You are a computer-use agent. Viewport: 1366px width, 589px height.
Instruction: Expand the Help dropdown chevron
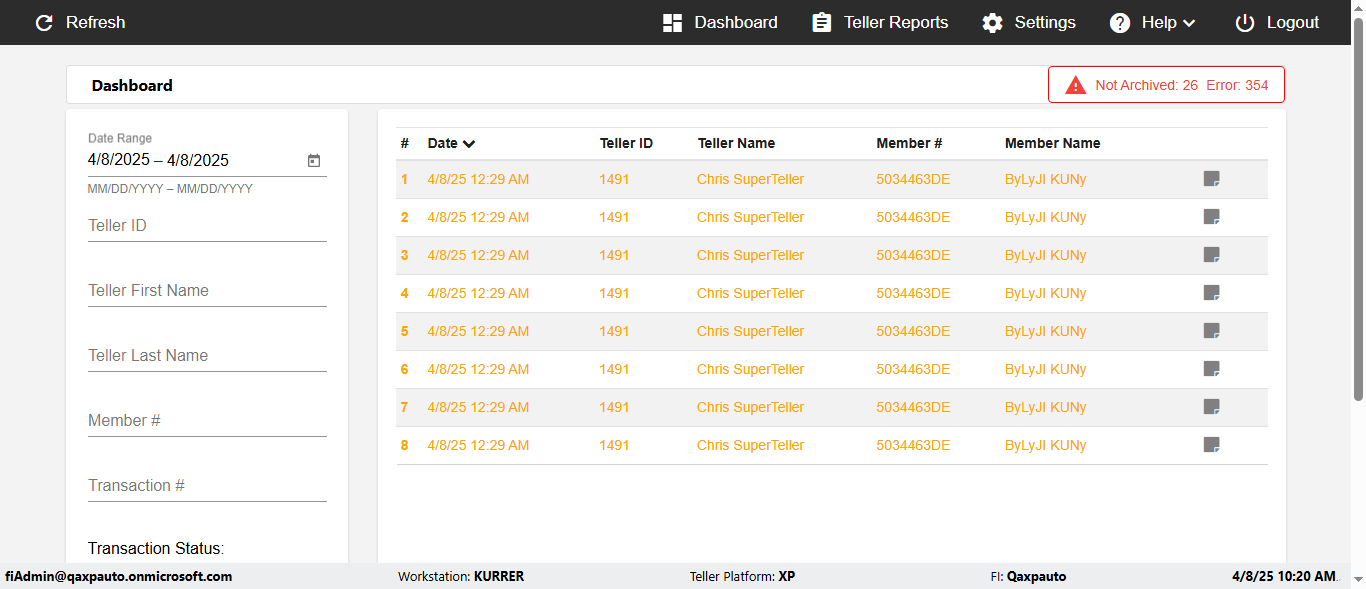click(x=1189, y=23)
